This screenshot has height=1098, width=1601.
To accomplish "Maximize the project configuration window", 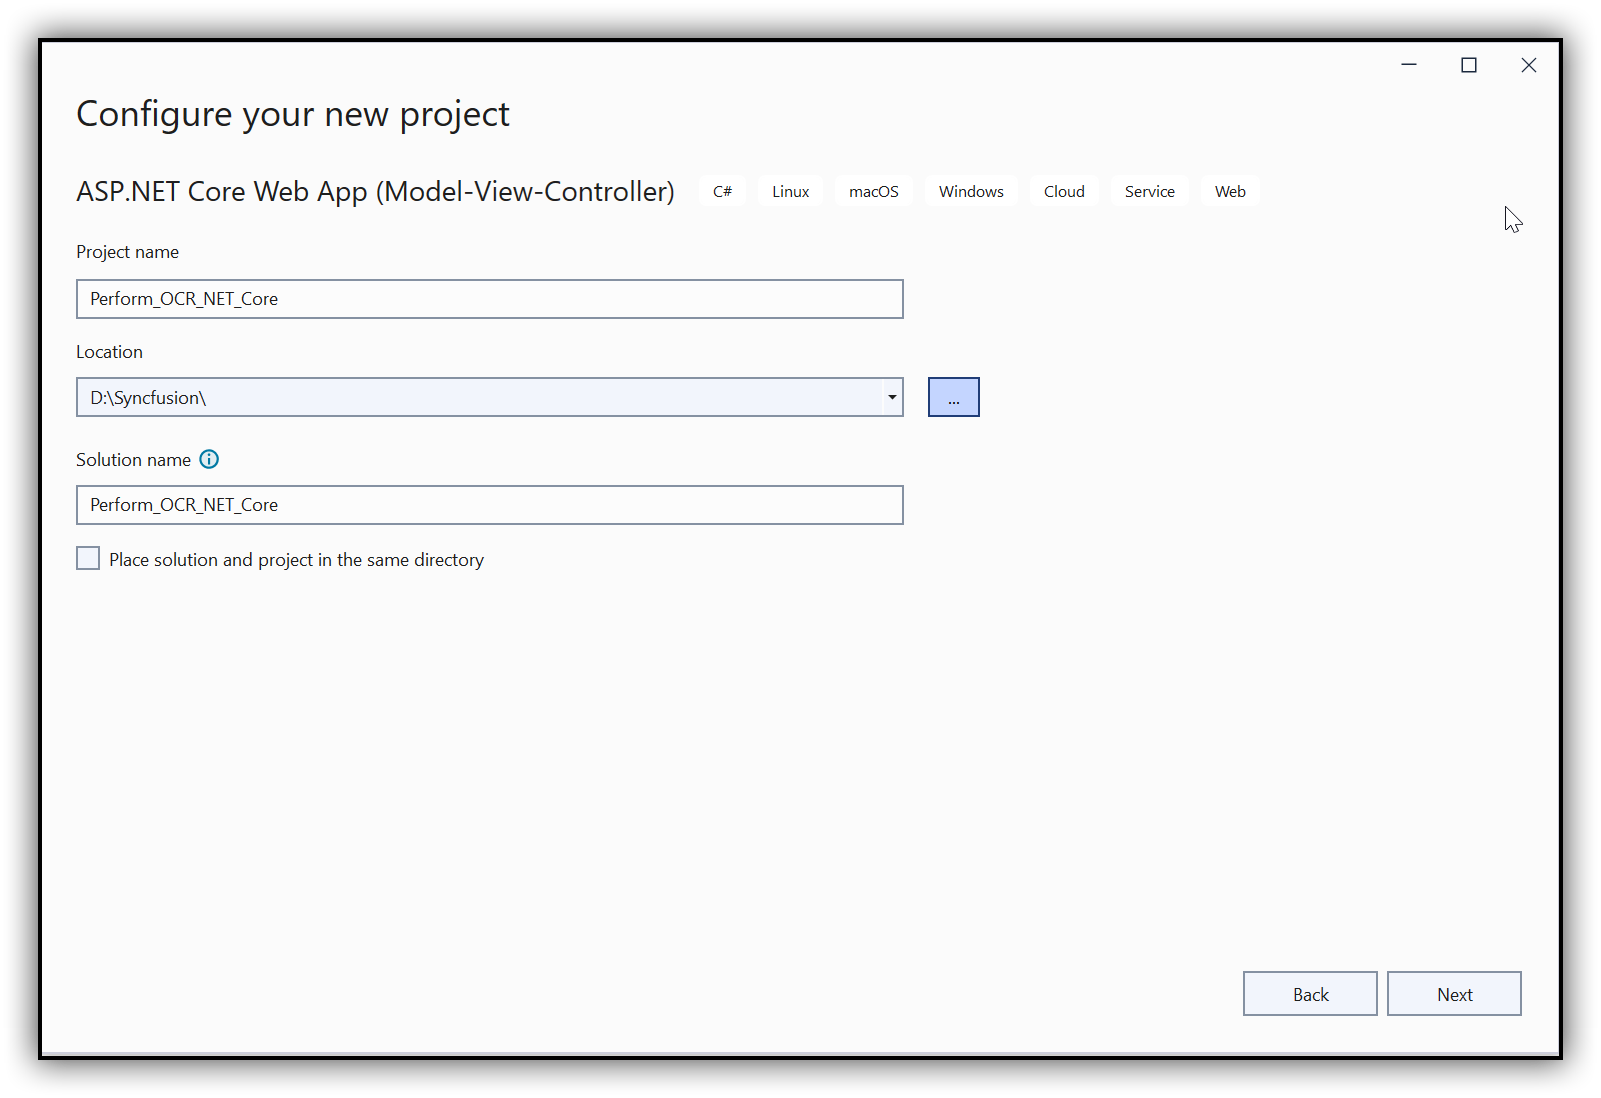I will (1469, 65).
